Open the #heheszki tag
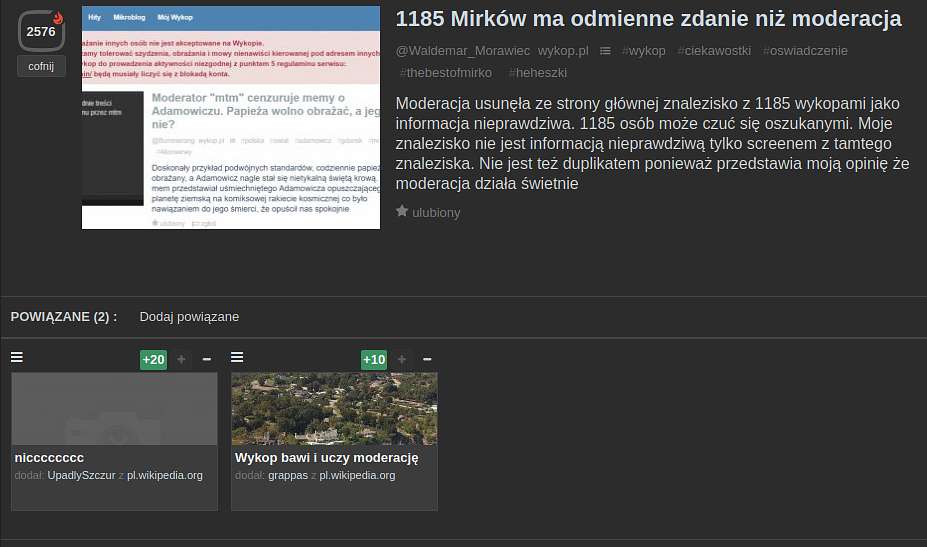This screenshot has height=547, width=927. (x=537, y=73)
